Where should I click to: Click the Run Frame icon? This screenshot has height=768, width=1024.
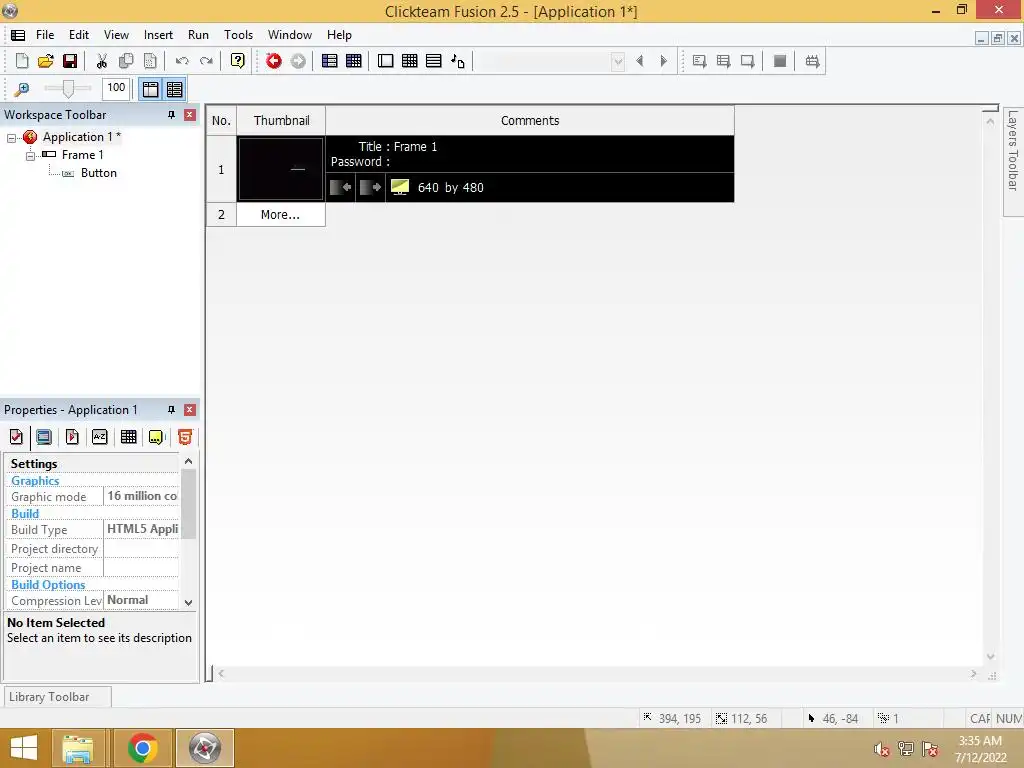pyautogui.click(x=747, y=61)
